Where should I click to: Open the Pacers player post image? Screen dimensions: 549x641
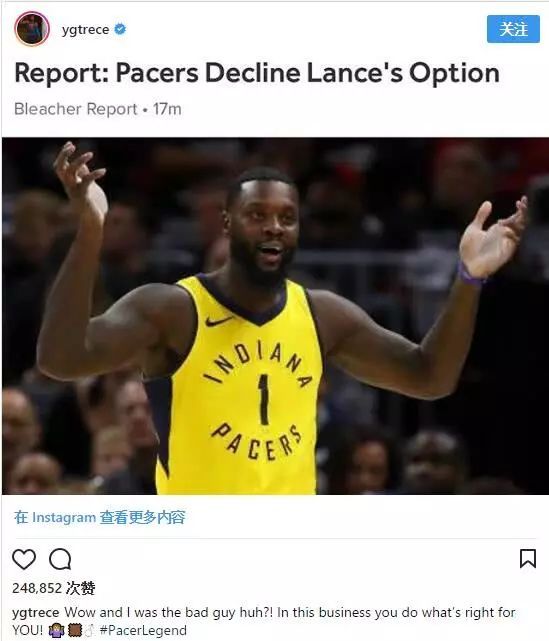[276, 316]
